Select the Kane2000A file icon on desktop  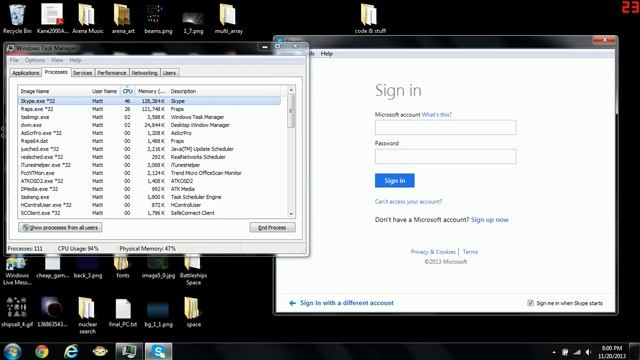tap(52, 18)
